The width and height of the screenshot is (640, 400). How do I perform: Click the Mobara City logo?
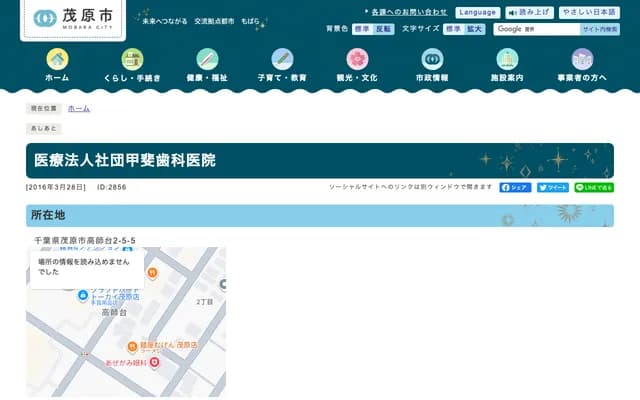pyautogui.click(x=74, y=19)
